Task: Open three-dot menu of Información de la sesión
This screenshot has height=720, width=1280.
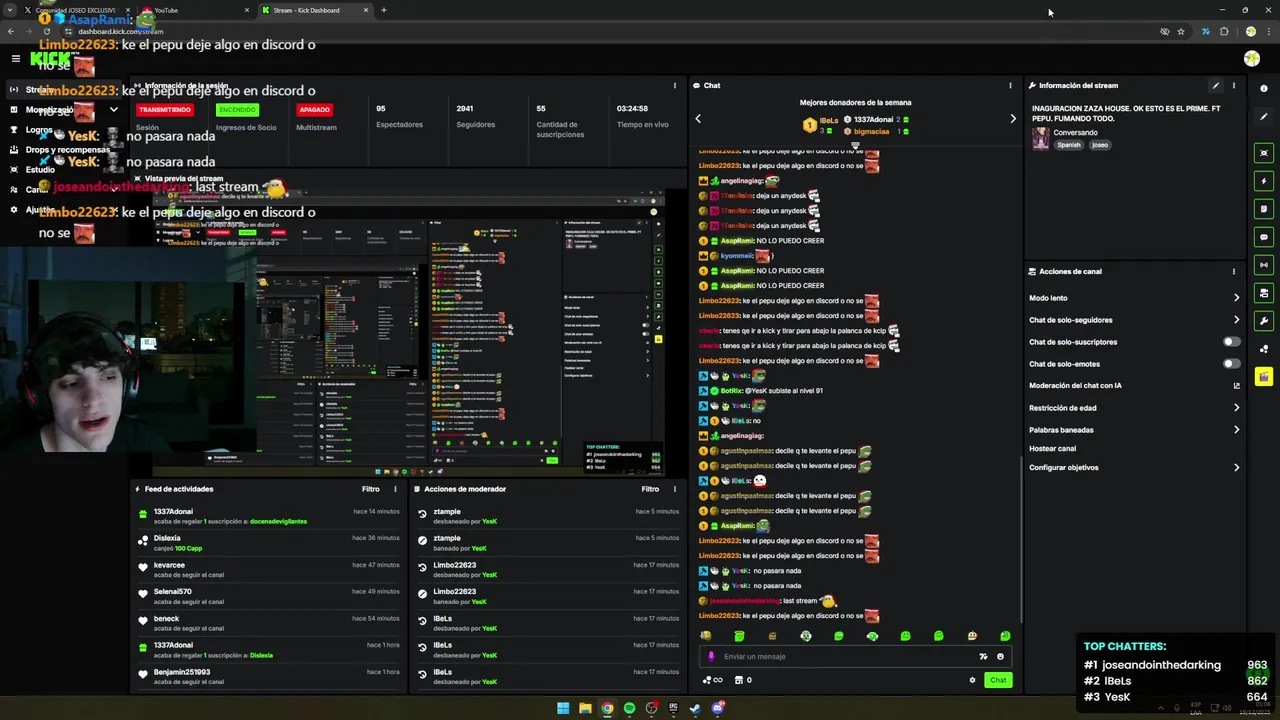Action: (x=675, y=86)
